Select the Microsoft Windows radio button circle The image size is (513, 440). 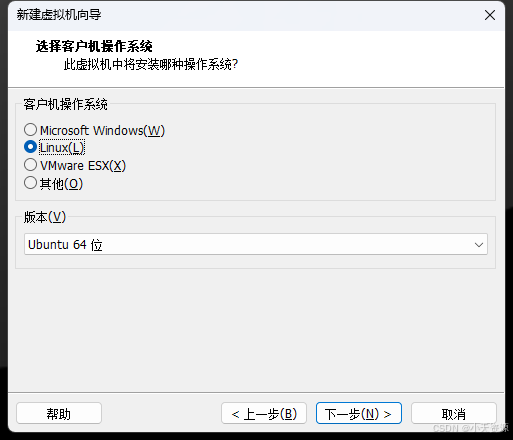coord(30,130)
